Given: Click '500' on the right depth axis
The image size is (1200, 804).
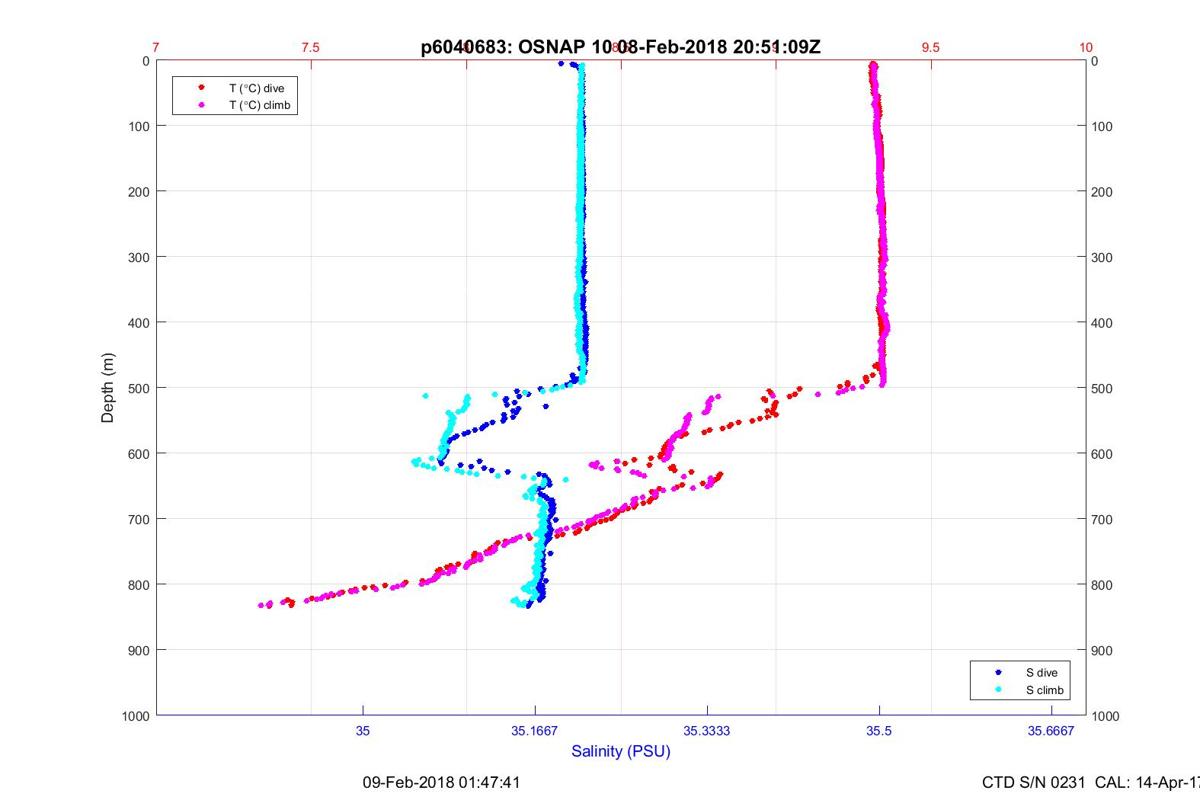Looking at the screenshot, I should 1102,388.
